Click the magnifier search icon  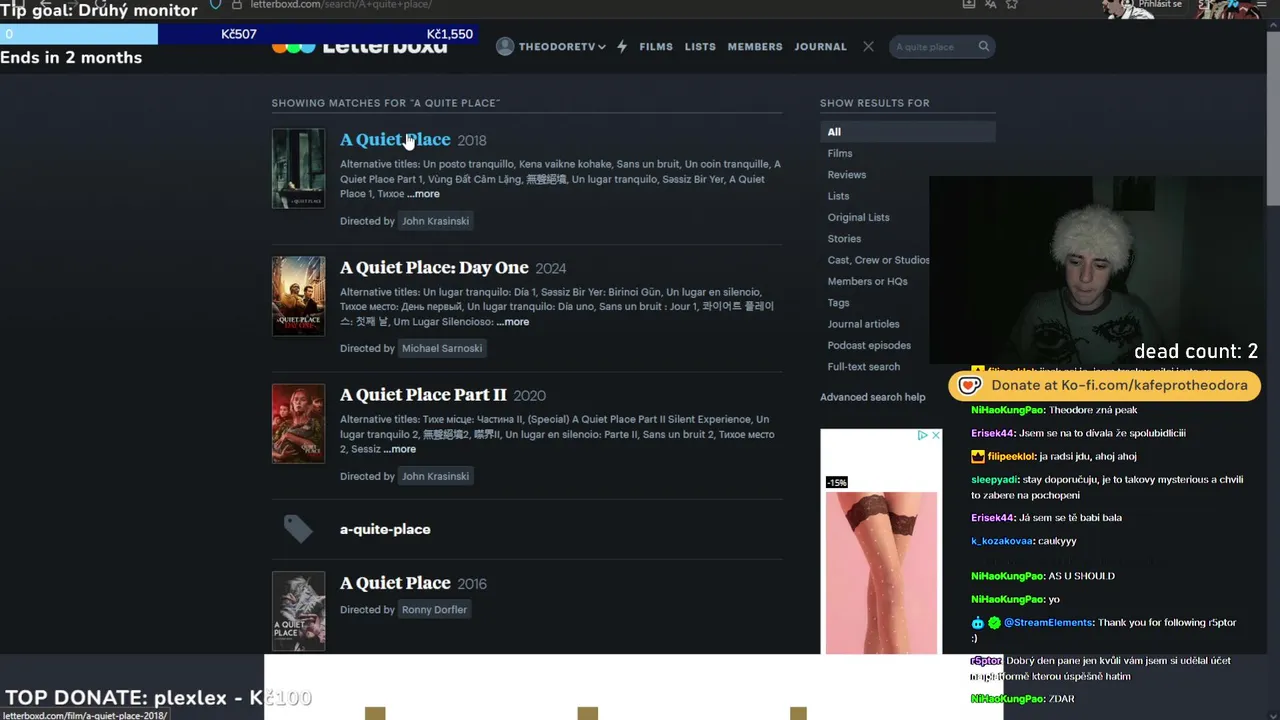(x=984, y=47)
